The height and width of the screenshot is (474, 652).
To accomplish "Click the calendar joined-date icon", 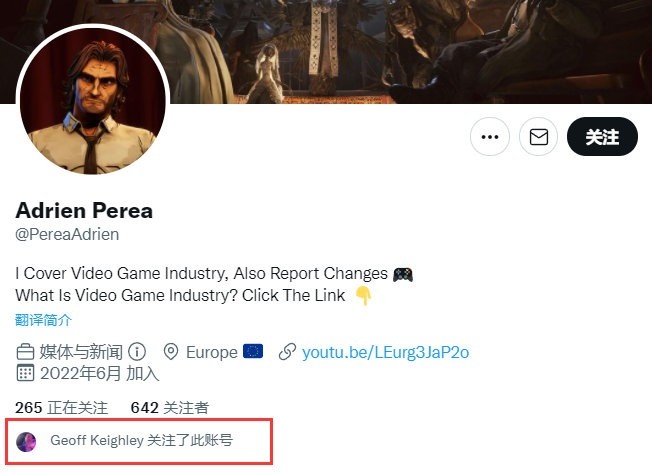I will (26, 374).
